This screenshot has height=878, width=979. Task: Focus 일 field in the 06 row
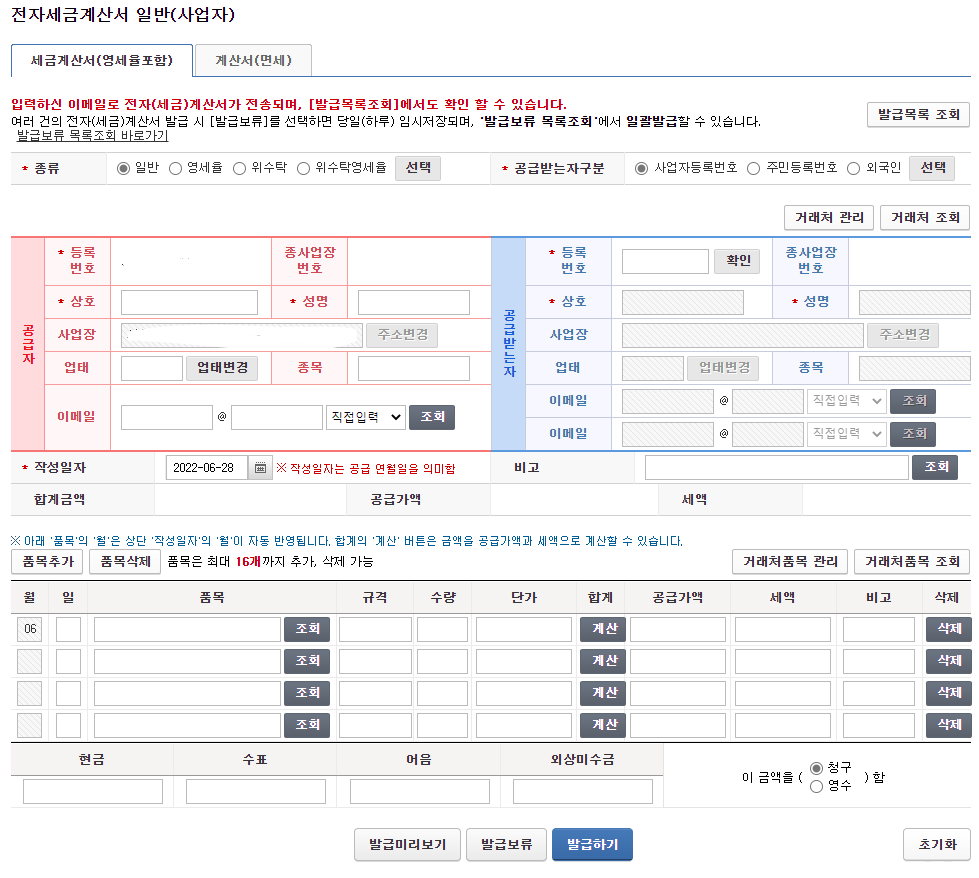pos(69,629)
